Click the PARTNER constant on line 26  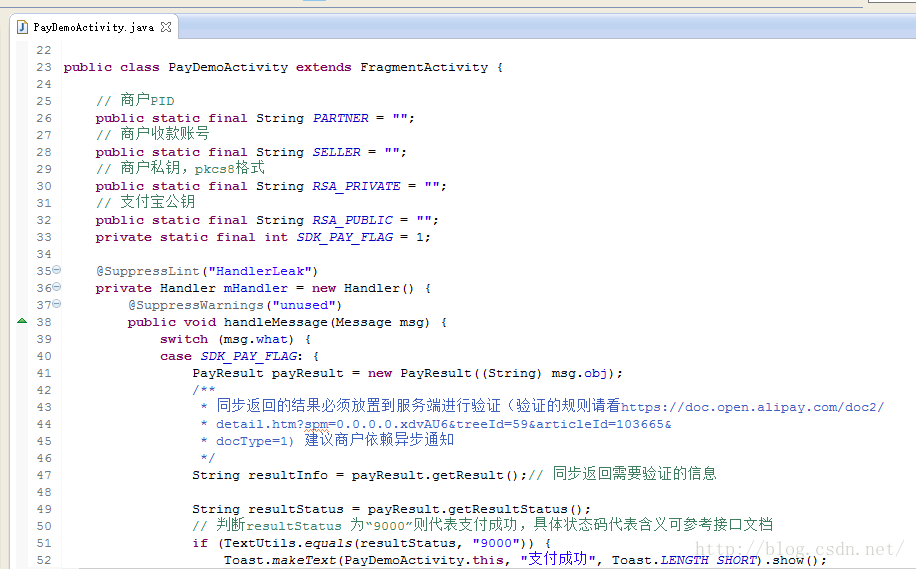pos(341,118)
